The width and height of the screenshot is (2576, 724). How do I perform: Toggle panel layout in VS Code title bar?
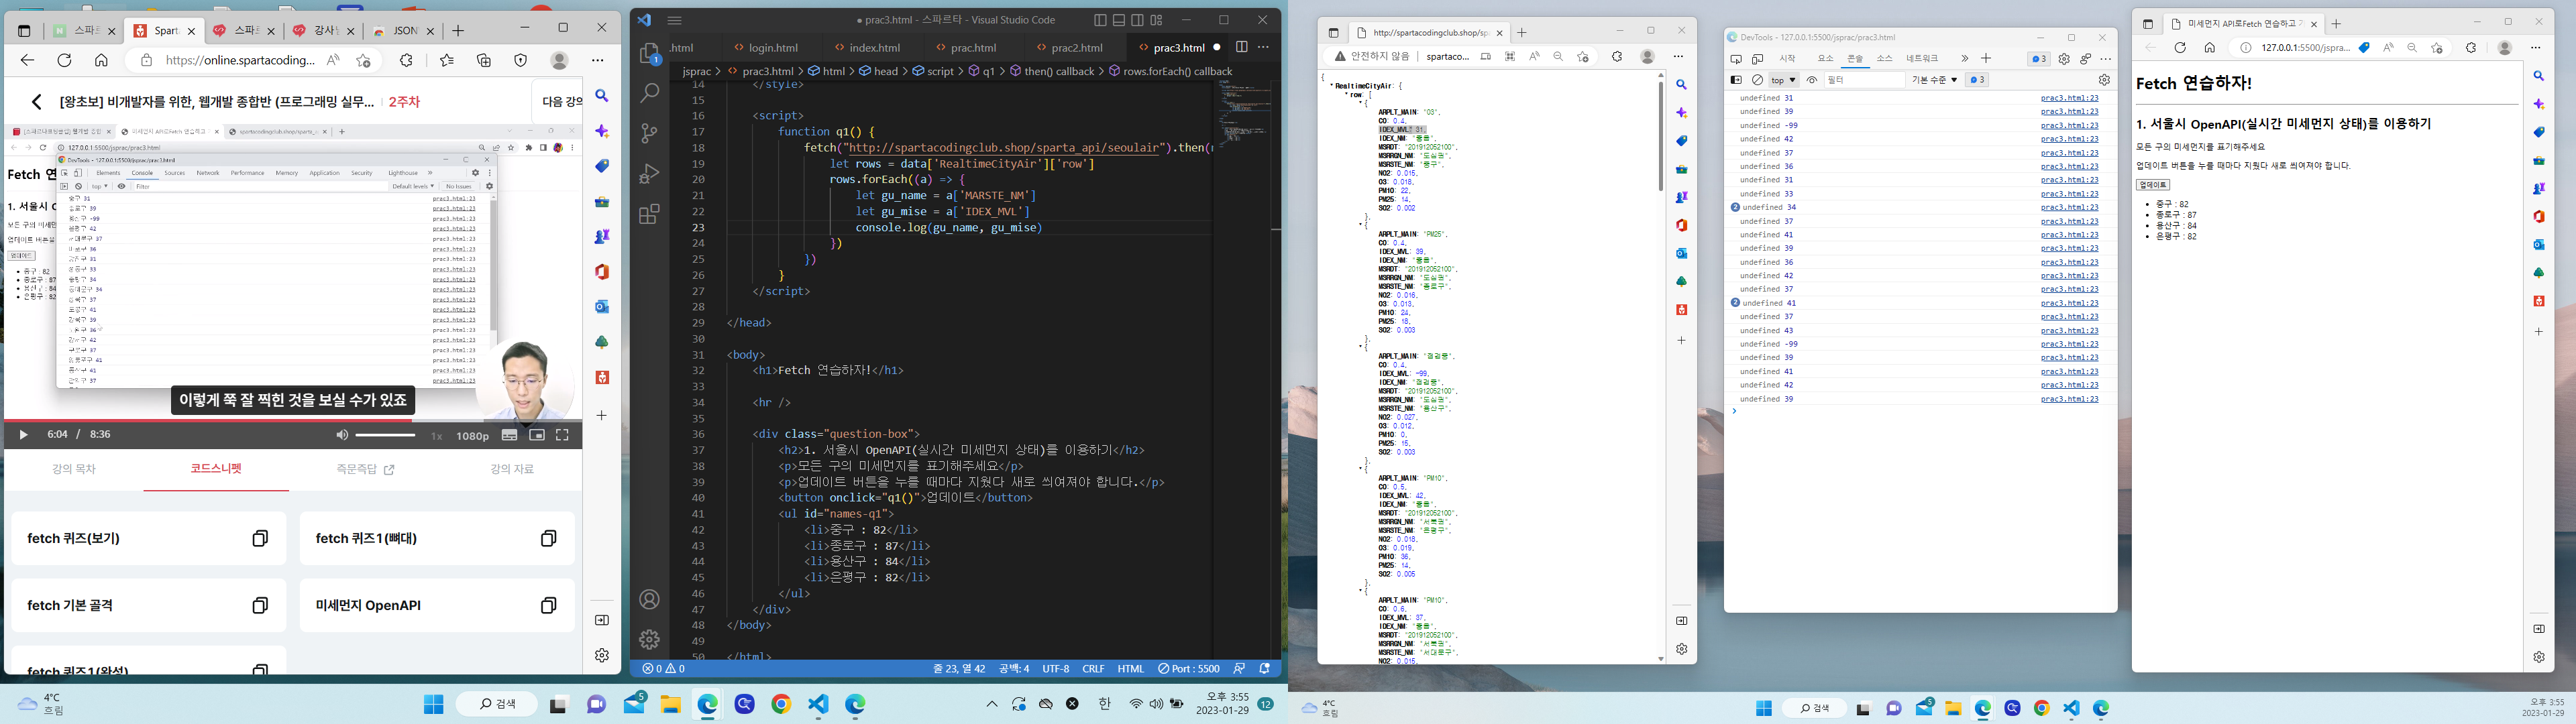pos(1119,20)
